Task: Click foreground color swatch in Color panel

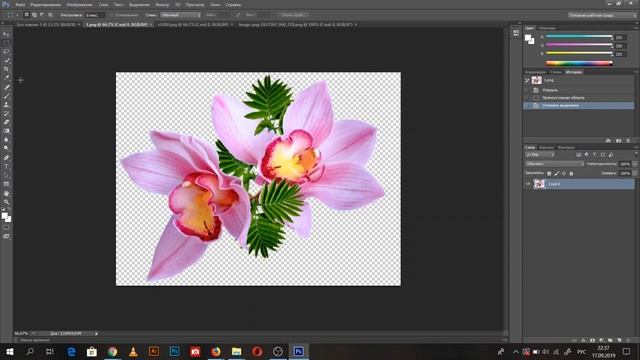Action: [528, 38]
